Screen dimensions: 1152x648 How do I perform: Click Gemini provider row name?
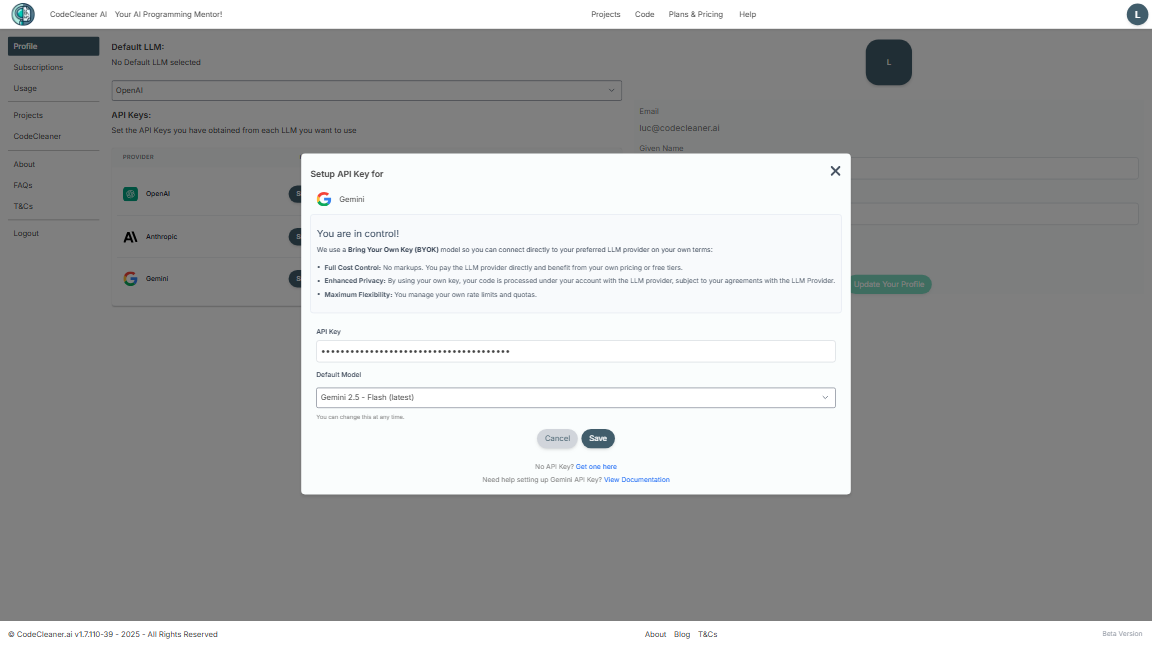[157, 278]
